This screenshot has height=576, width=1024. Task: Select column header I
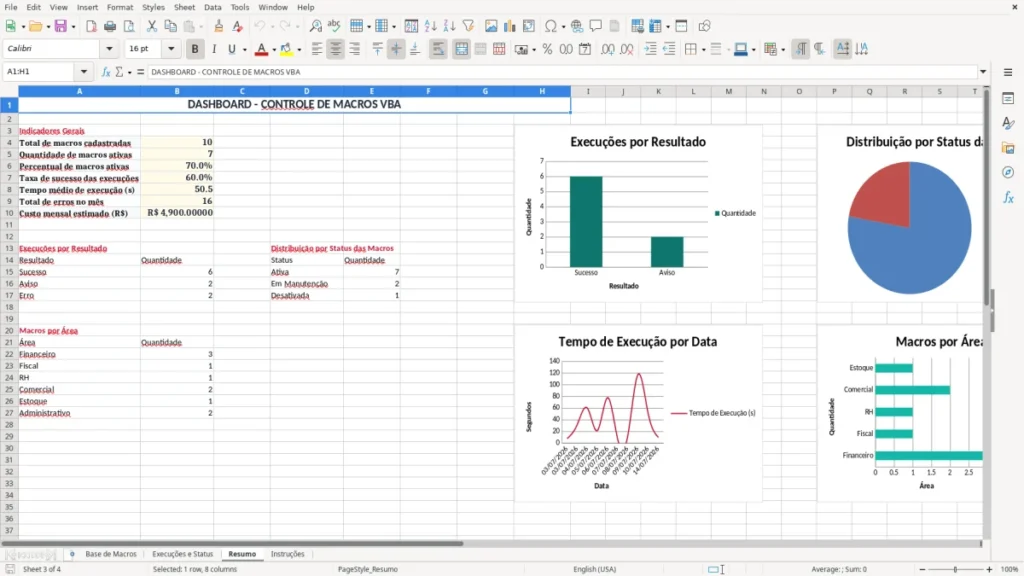588,91
